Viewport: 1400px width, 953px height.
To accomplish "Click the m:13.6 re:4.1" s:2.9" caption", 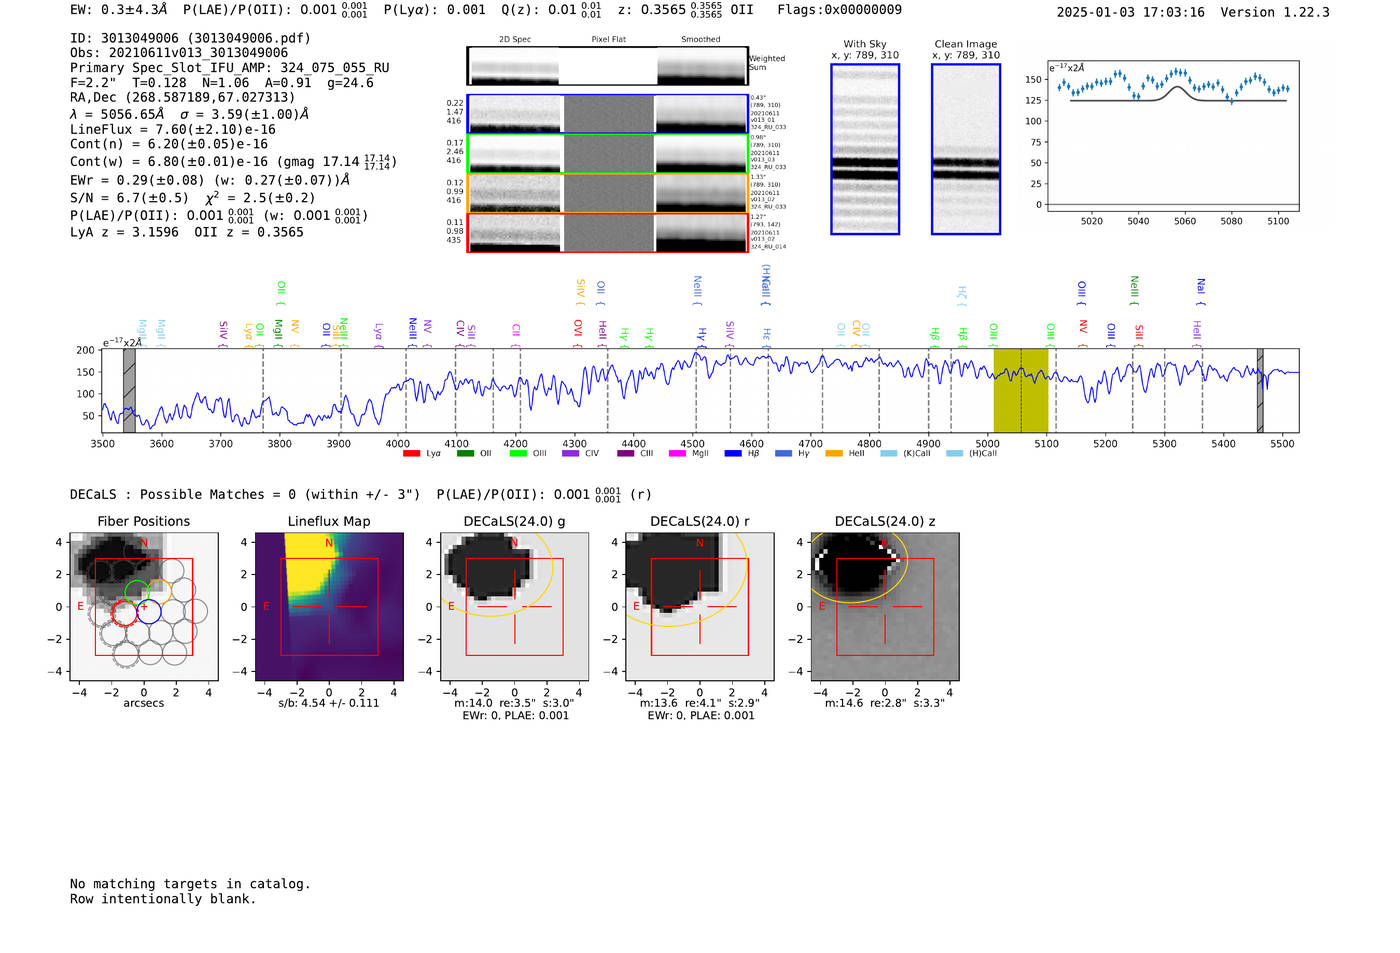I will [700, 703].
